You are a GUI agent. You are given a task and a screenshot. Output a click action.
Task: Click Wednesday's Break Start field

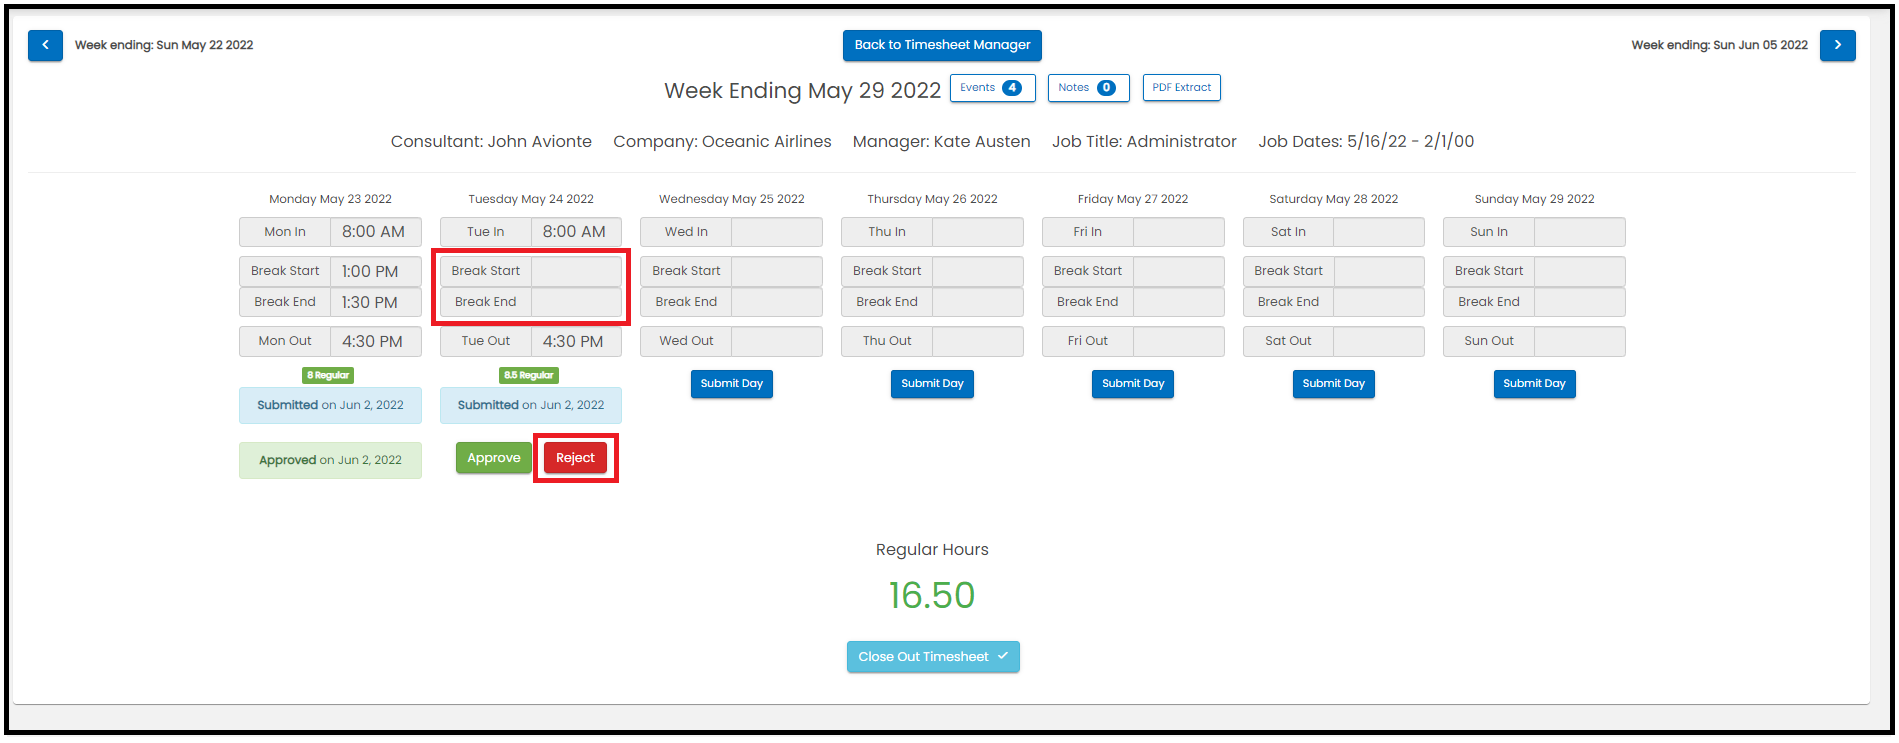click(777, 271)
